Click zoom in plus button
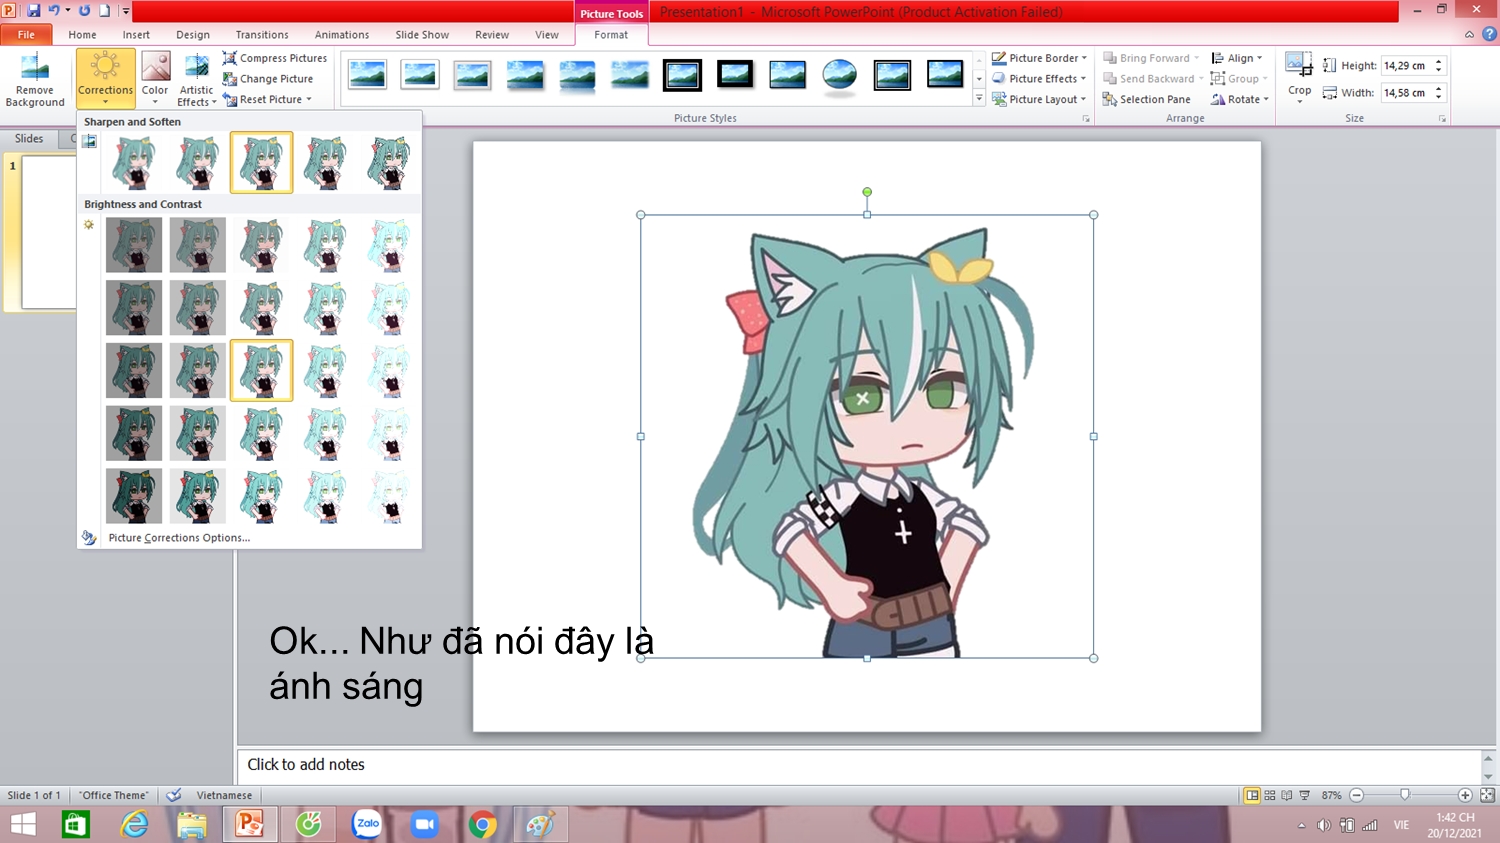This screenshot has height=843, width=1500. pyautogui.click(x=1465, y=795)
